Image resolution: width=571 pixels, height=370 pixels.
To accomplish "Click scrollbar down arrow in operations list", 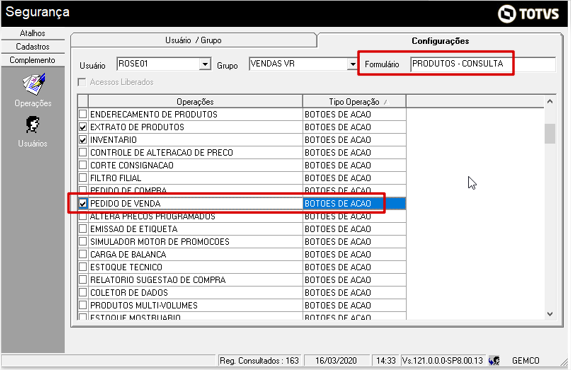I will tap(550, 314).
